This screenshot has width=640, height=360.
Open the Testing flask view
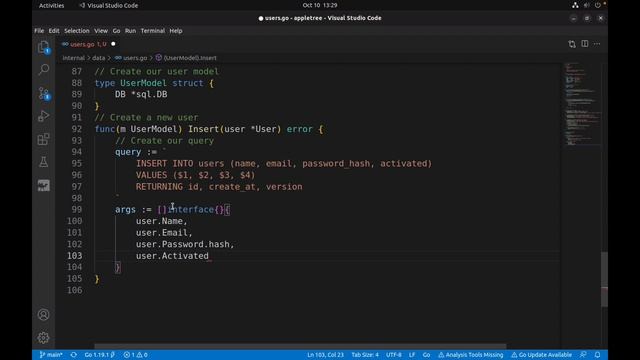click(44, 162)
